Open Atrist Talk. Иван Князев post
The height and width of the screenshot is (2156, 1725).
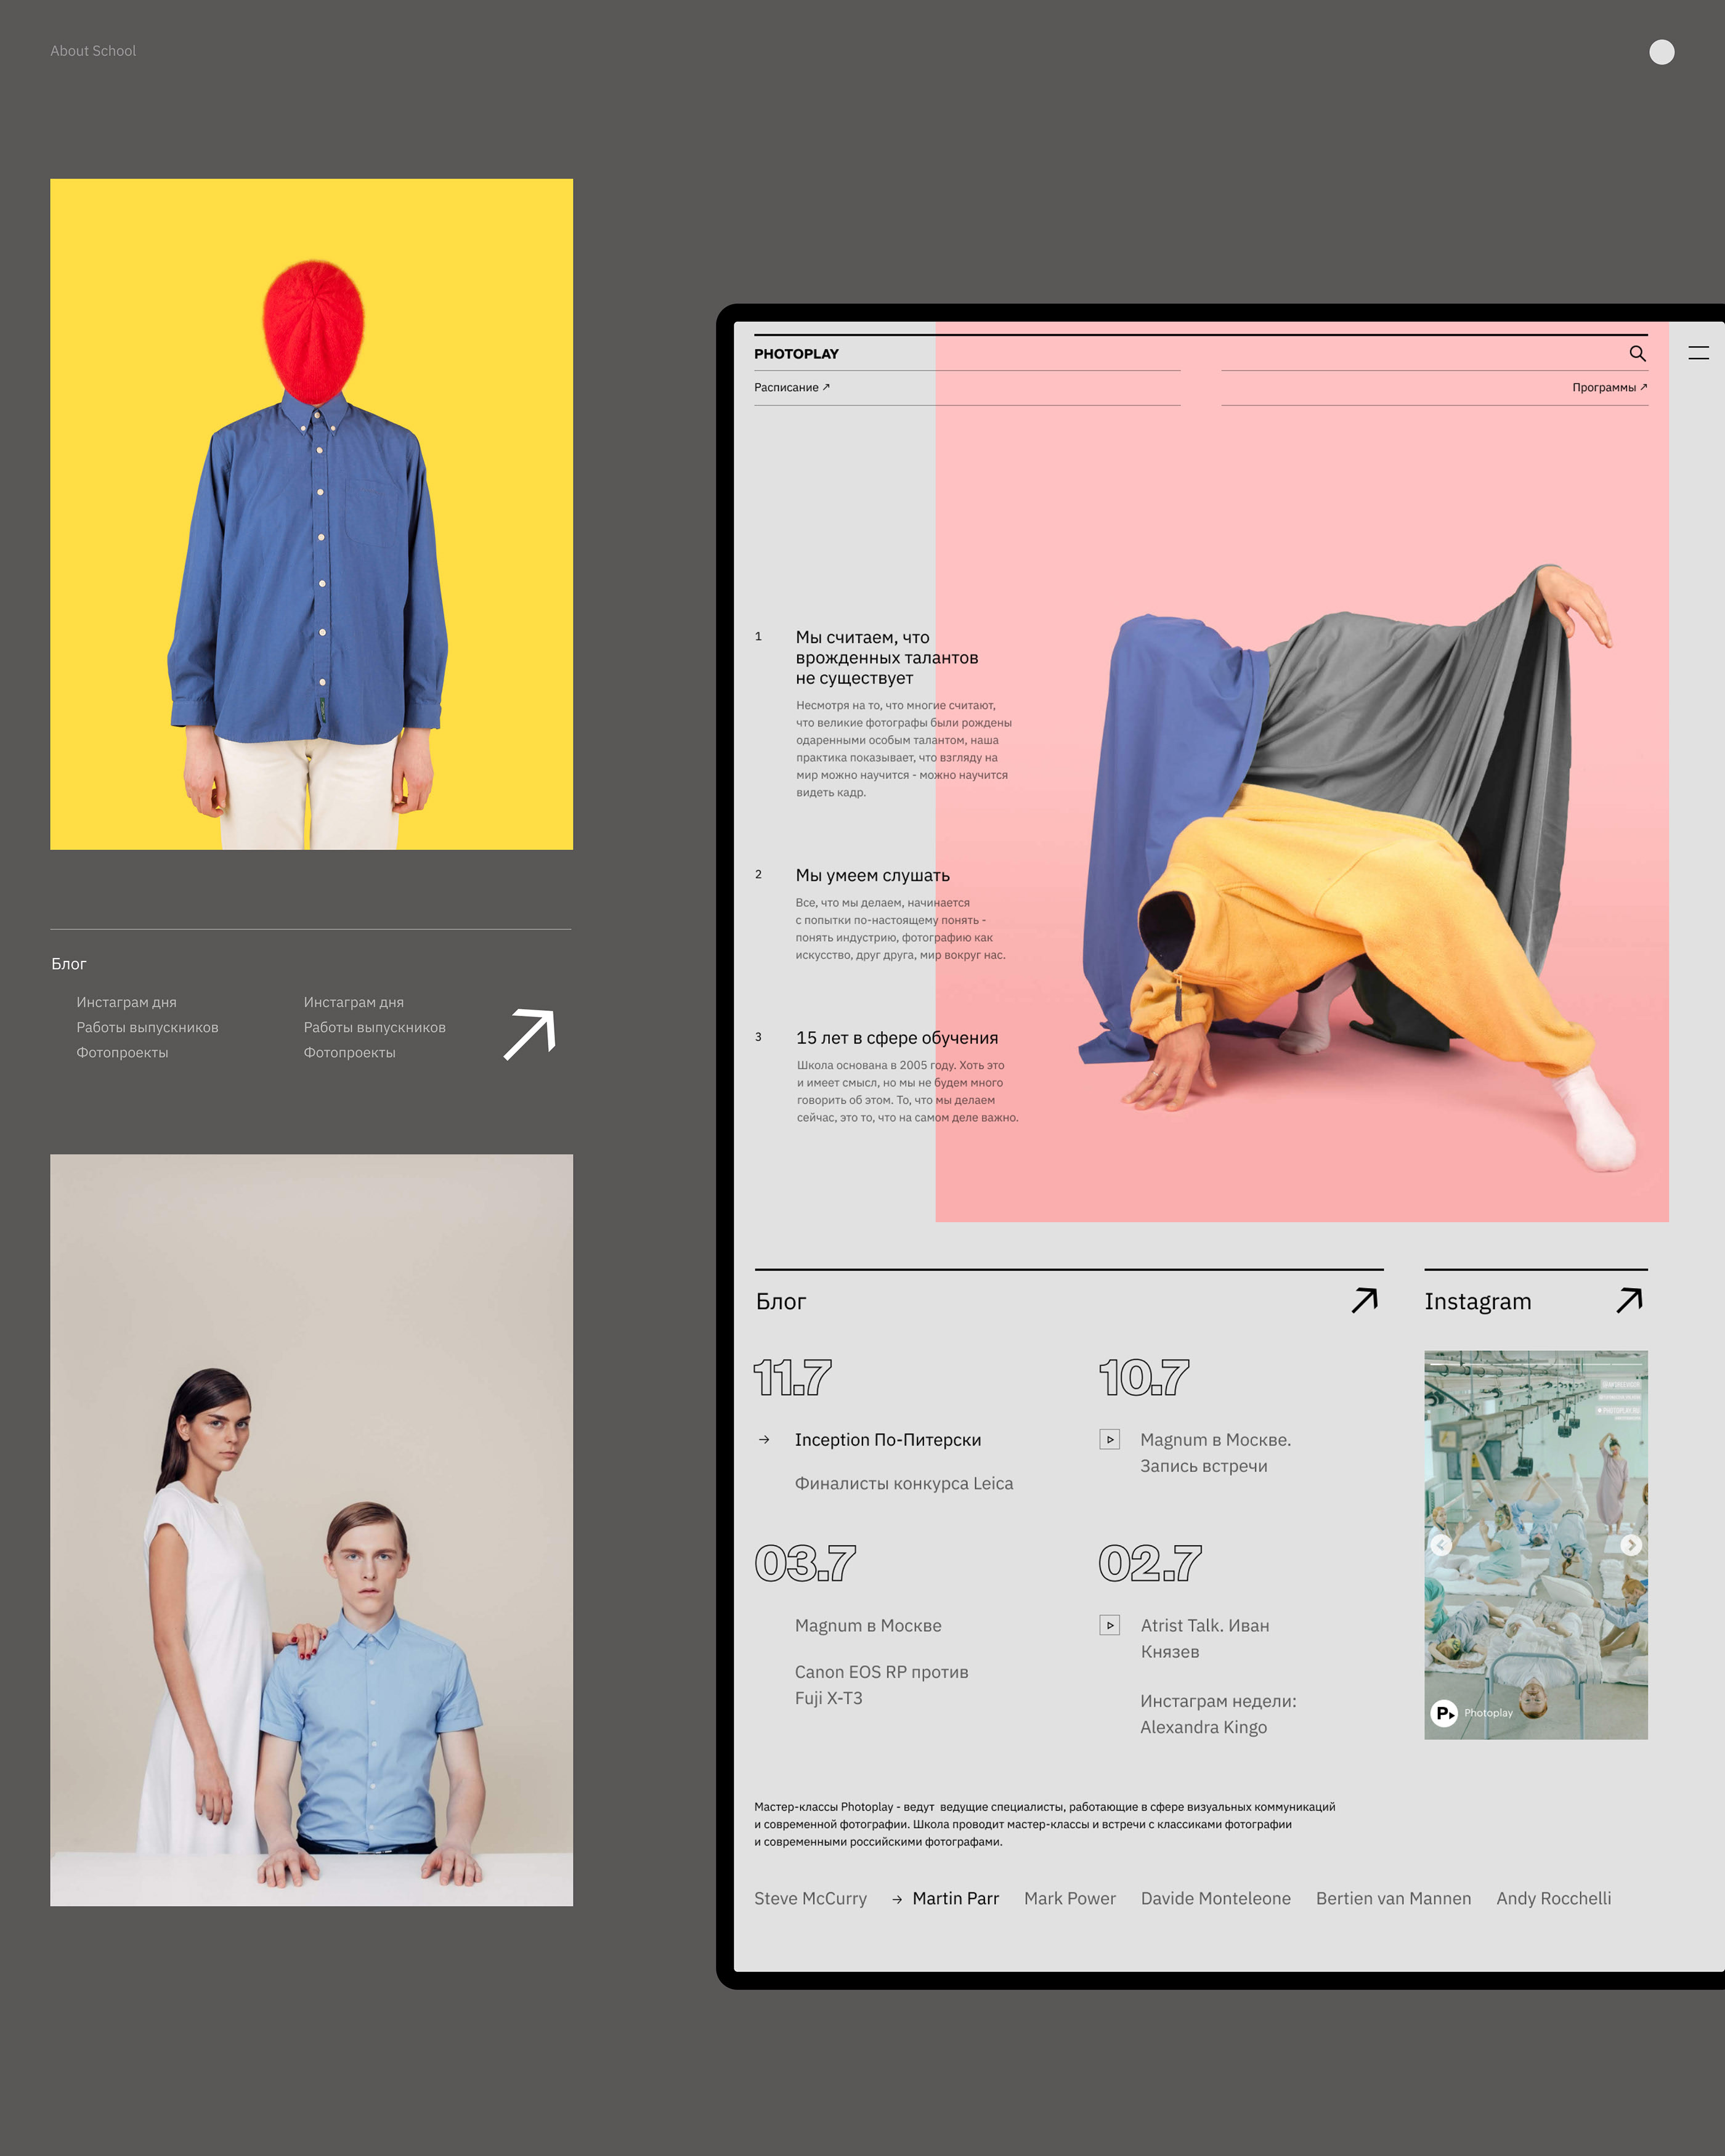[1204, 1638]
